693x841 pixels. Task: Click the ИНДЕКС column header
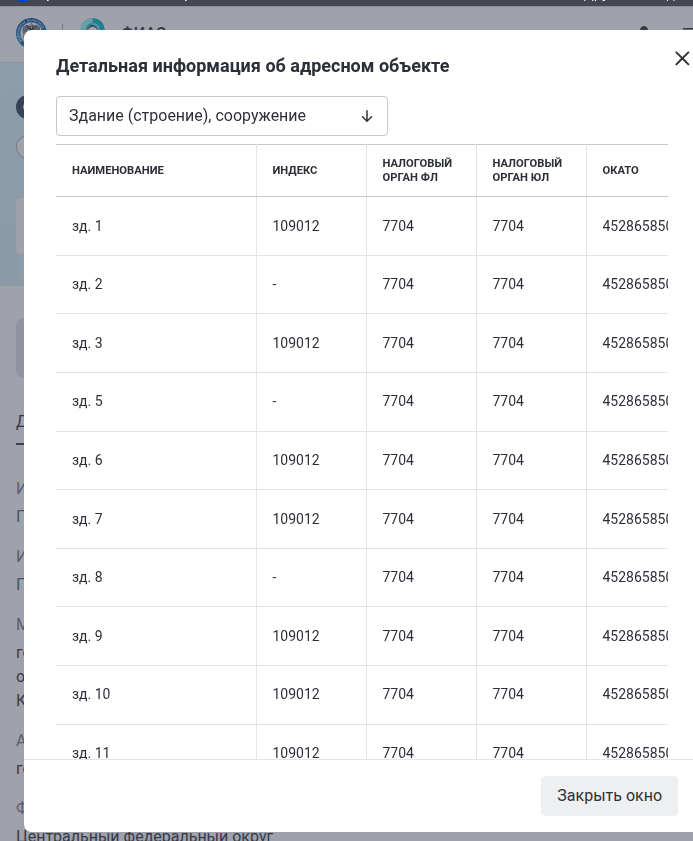[296, 170]
